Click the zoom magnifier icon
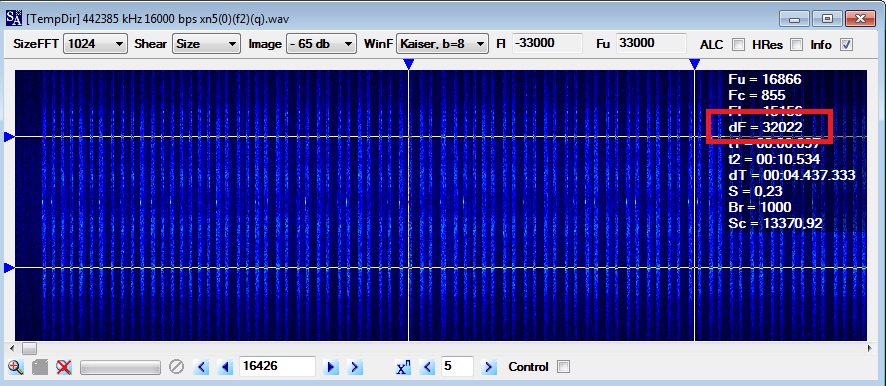This screenshot has height=386, width=886. 15,367
